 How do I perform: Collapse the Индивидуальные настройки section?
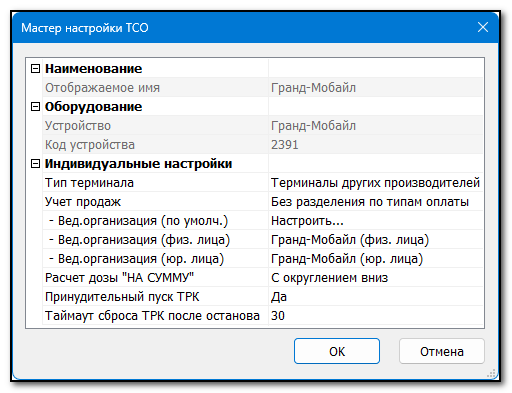pos(35,164)
